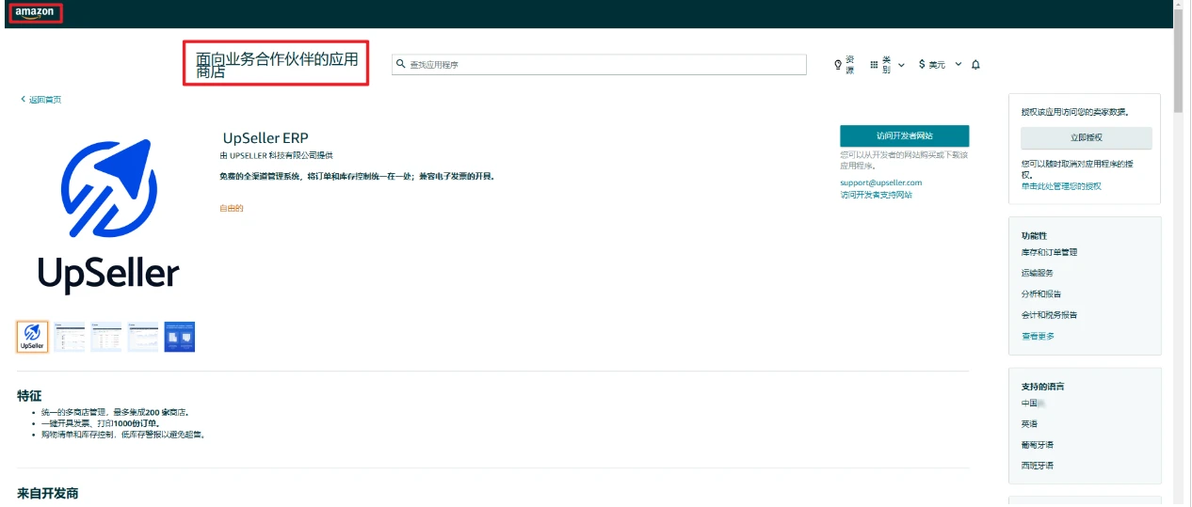Click 购物清单和库存控制 feature bullet
The width and height of the screenshot is (1192, 507).
(123, 435)
